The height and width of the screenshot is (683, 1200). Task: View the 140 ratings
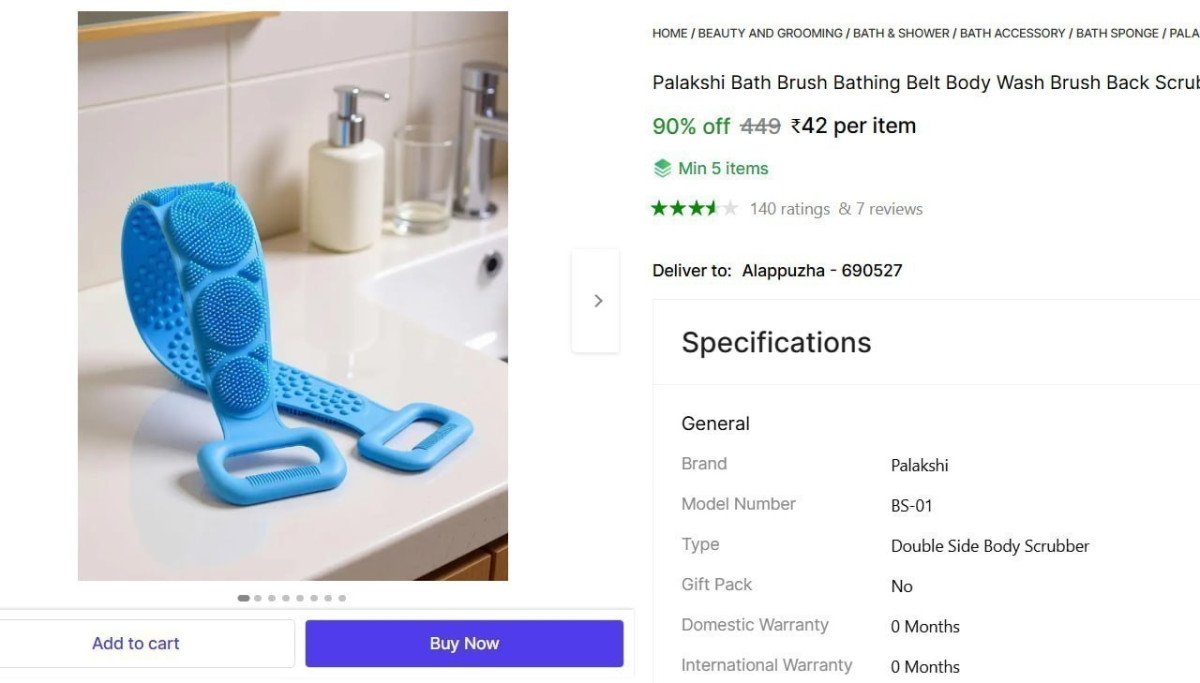(789, 208)
